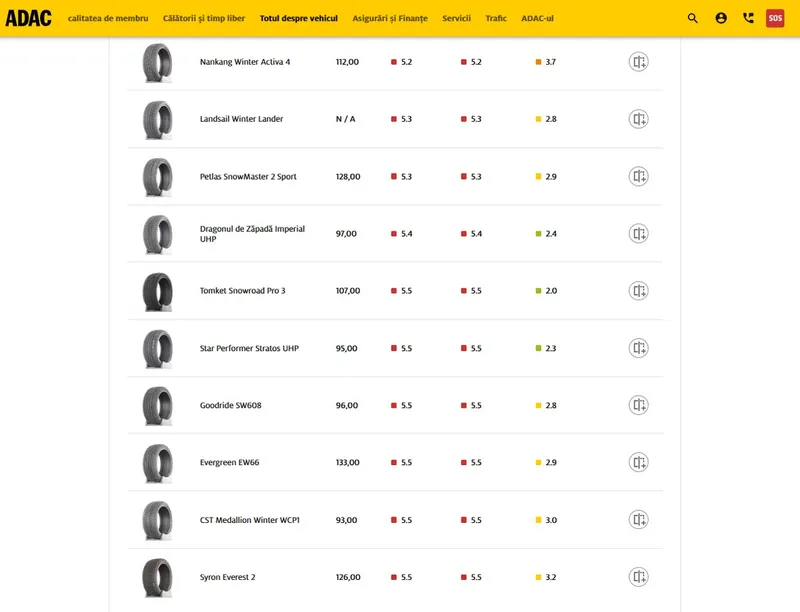
Task: Toggle comparison for Goodride SW608
Action: click(639, 405)
